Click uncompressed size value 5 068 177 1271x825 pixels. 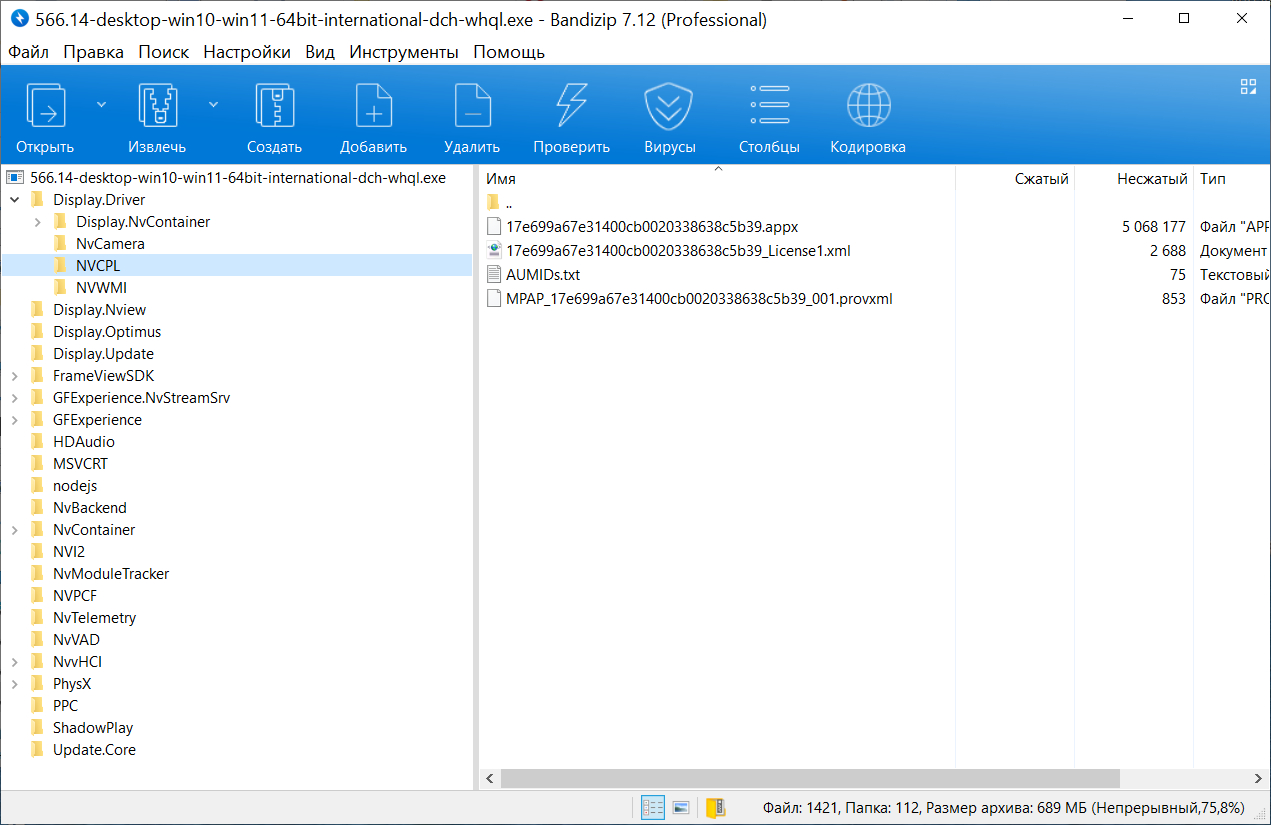[x=1154, y=227]
